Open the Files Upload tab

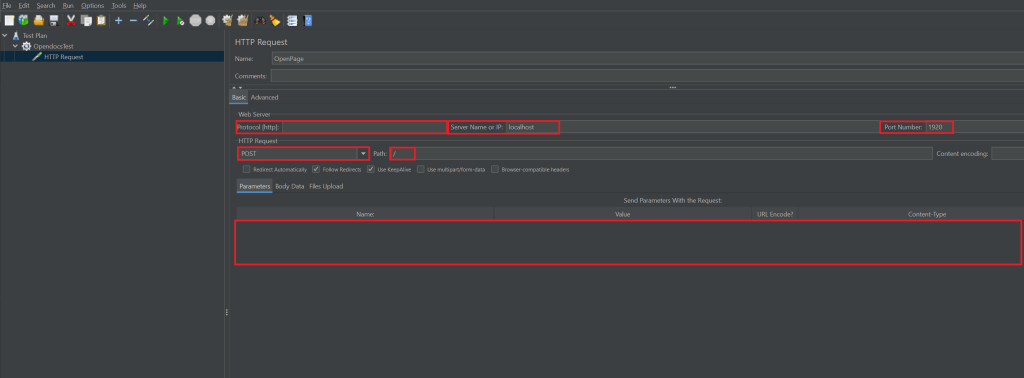326,186
